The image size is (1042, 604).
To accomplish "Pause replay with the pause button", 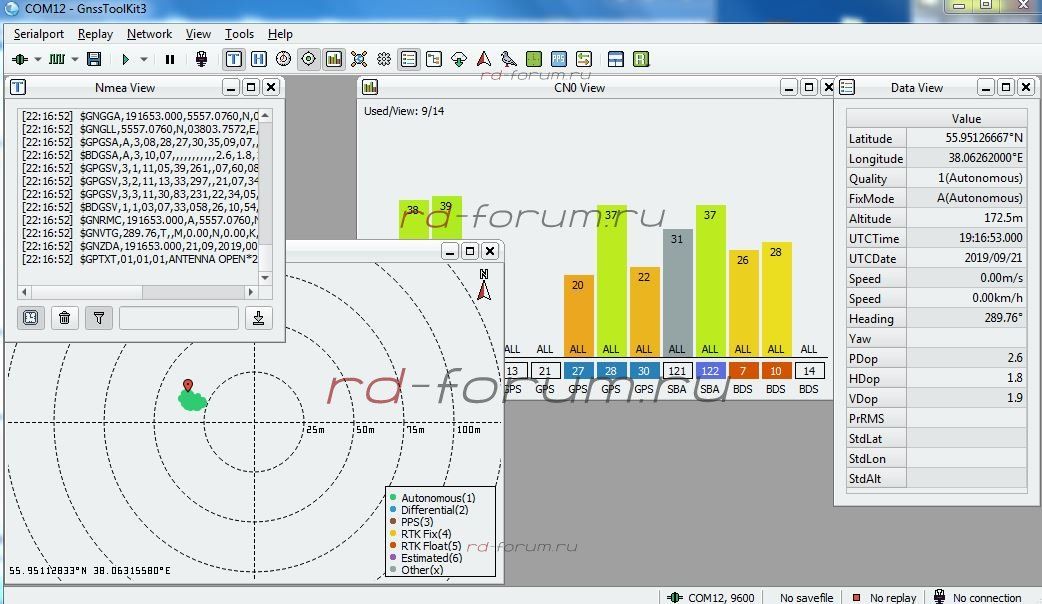I will (x=169, y=59).
